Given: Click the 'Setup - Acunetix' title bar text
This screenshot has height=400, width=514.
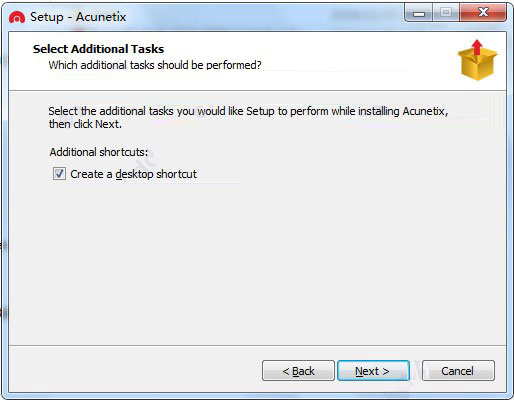Looking at the screenshot, I should (78, 17).
